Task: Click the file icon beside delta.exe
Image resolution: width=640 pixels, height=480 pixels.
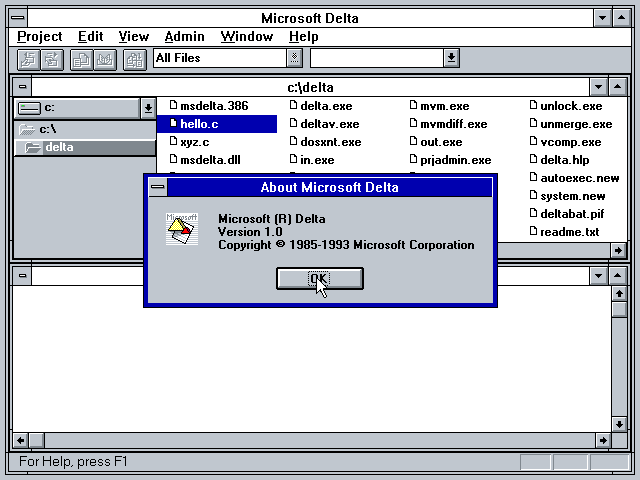Action: point(293,105)
